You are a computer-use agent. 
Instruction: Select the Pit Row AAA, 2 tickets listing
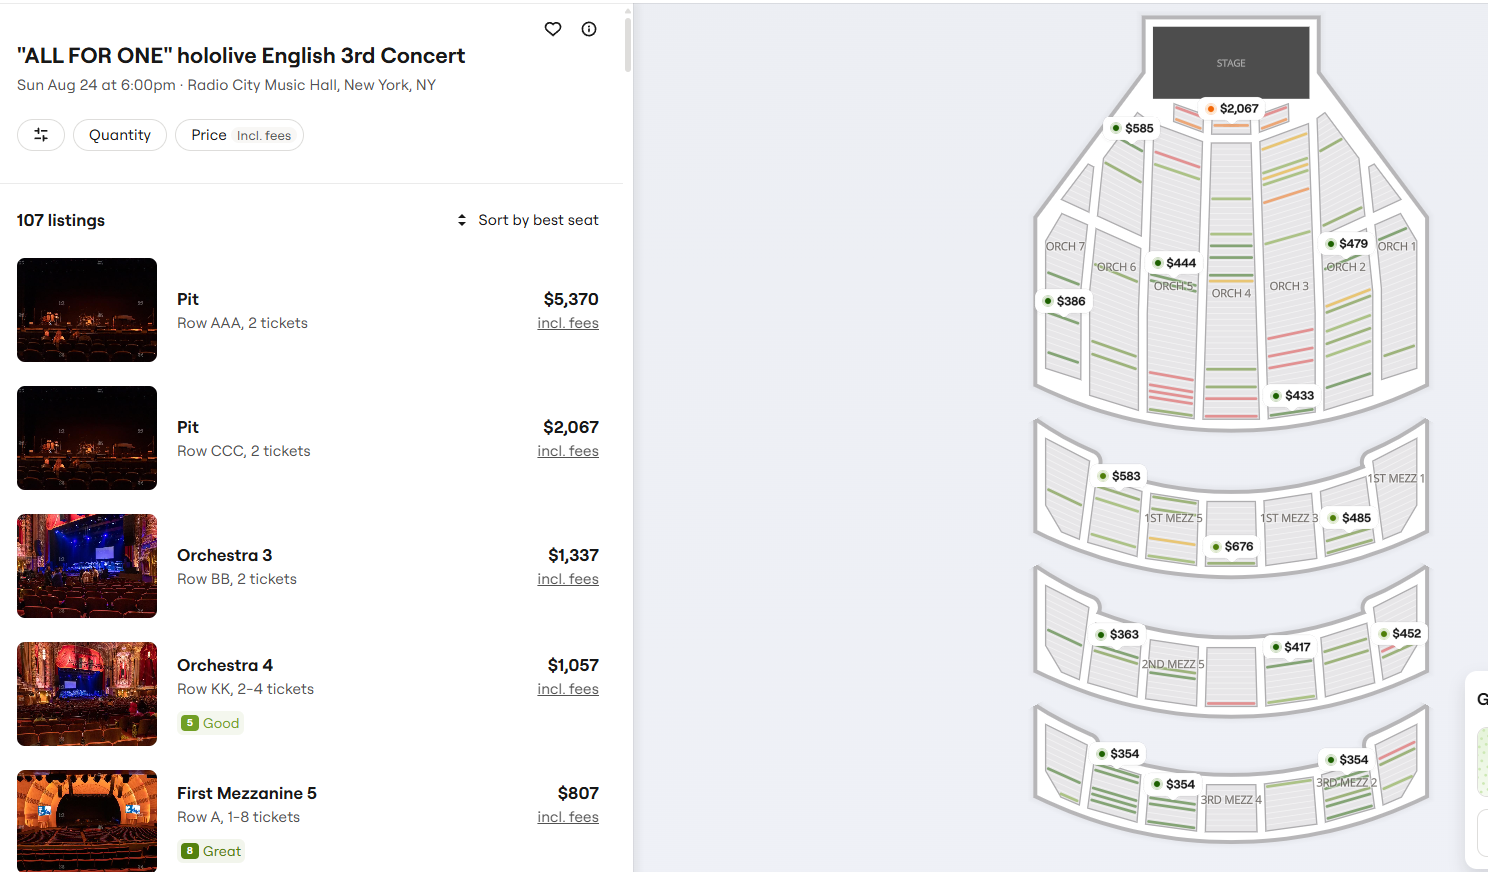[x=308, y=310]
